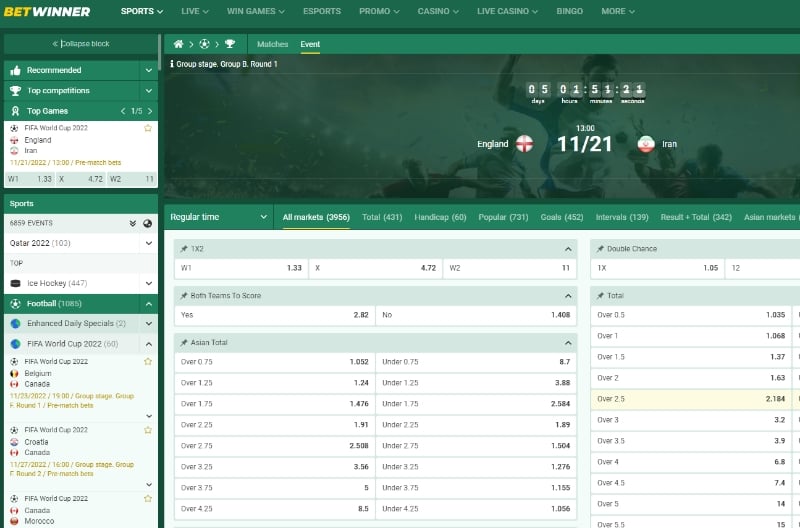800x528 pixels.
Task: Click the Top competitions trophy icon
Action: point(15,91)
